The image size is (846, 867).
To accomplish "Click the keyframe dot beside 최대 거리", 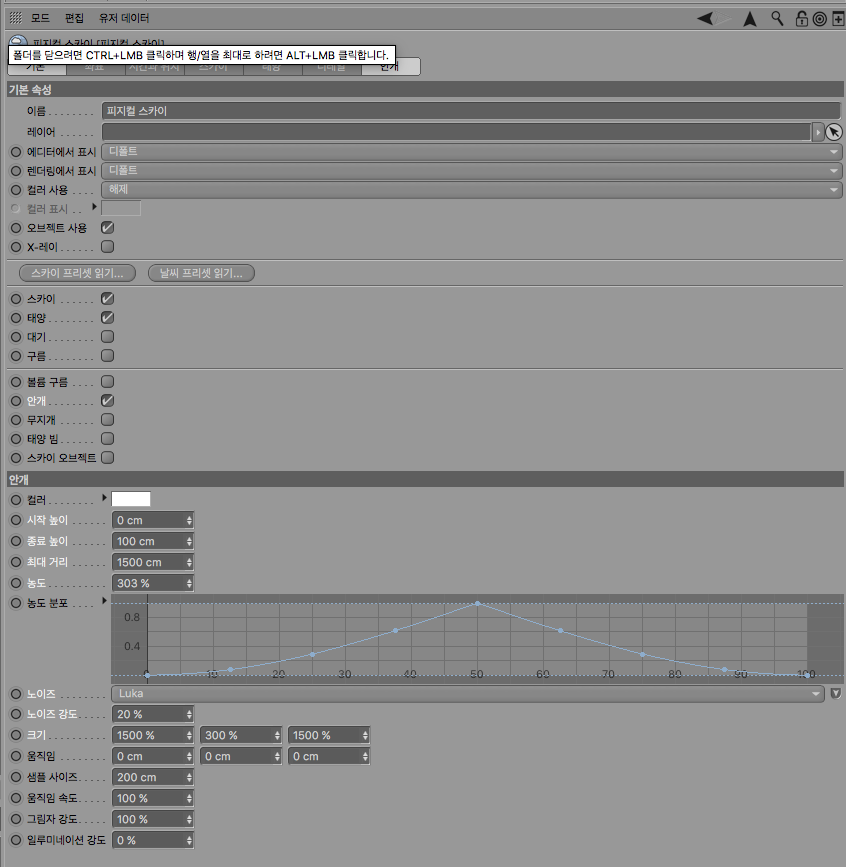I will (16, 562).
